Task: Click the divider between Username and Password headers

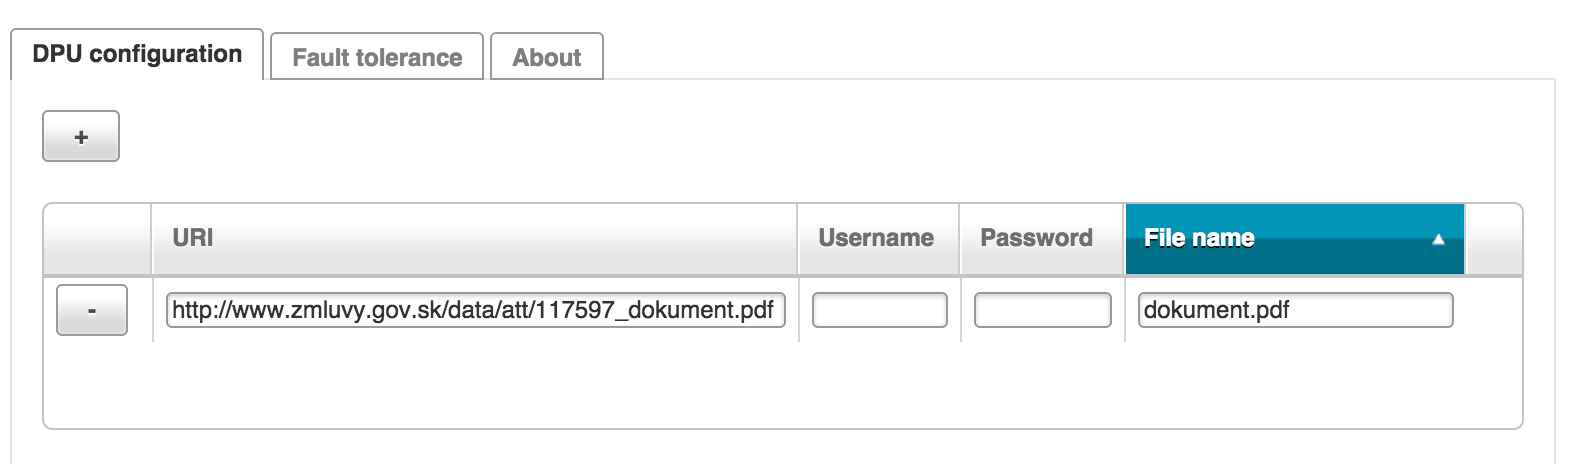Action: 960,238
